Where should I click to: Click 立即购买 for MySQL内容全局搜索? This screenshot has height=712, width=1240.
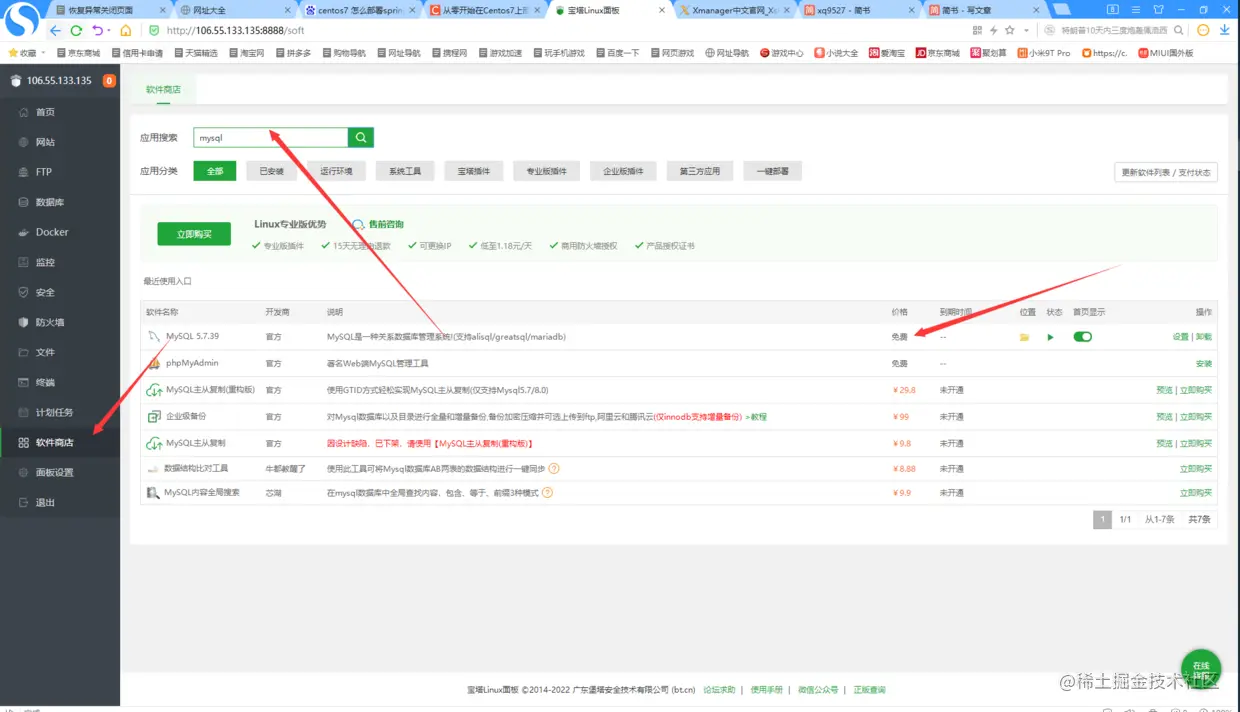[1196, 493]
